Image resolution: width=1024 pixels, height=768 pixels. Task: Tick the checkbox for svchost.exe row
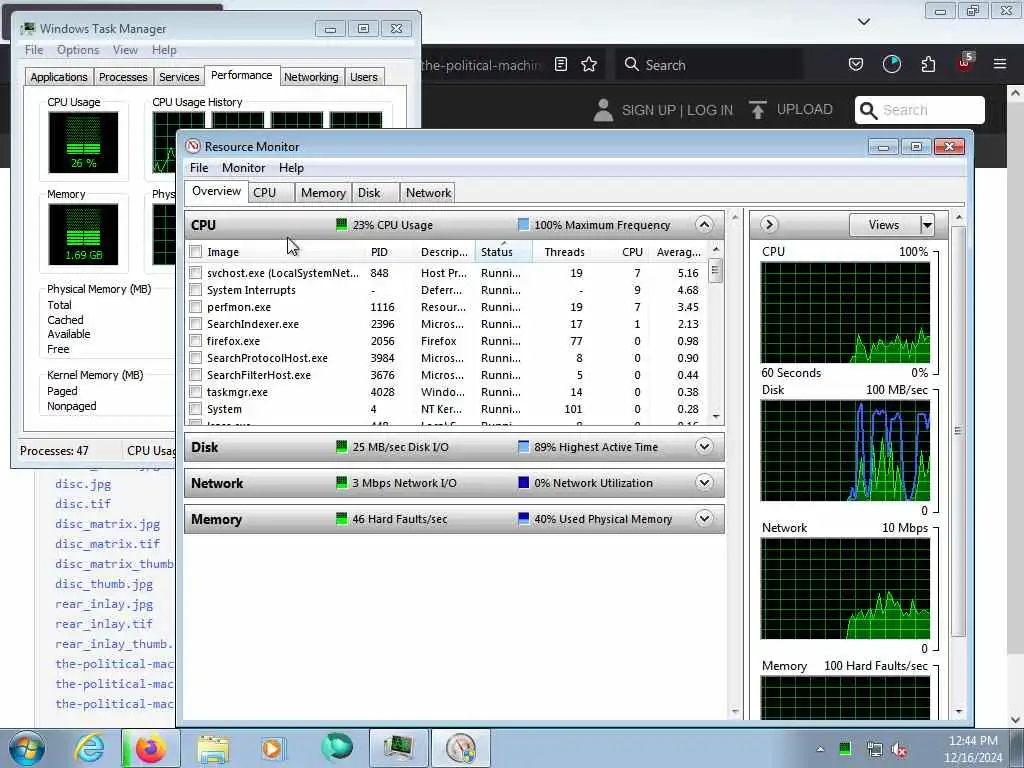[x=195, y=273]
